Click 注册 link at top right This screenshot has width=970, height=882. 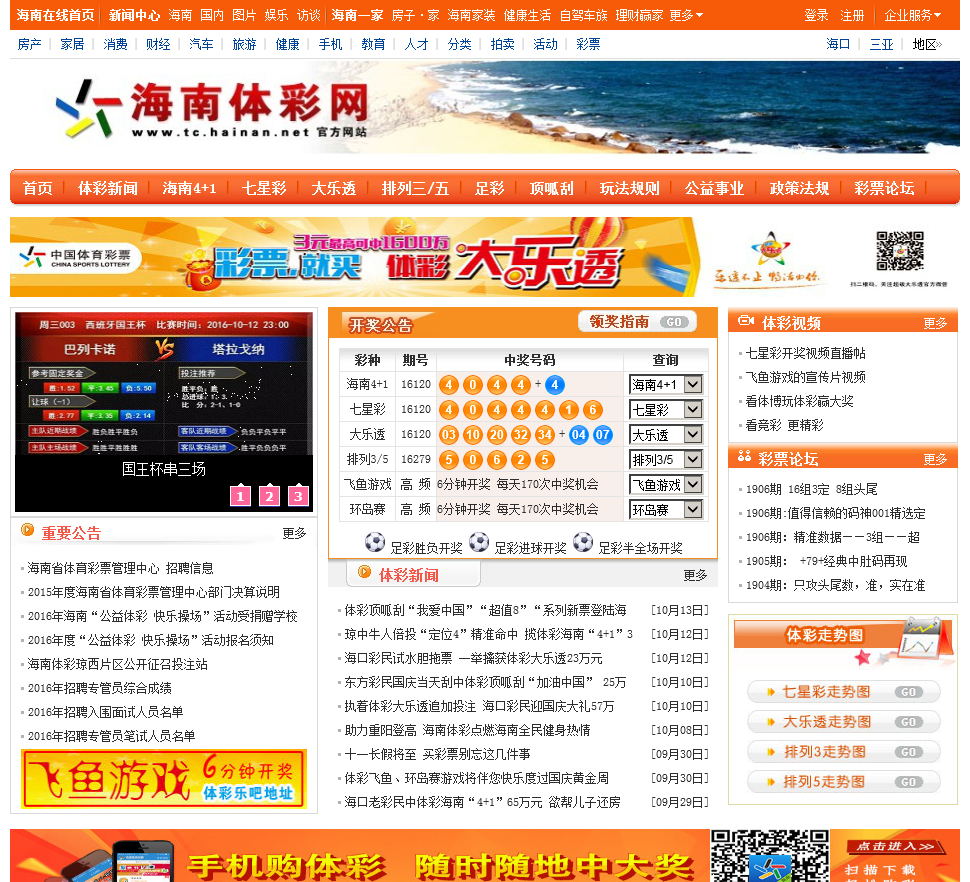click(852, 15)
